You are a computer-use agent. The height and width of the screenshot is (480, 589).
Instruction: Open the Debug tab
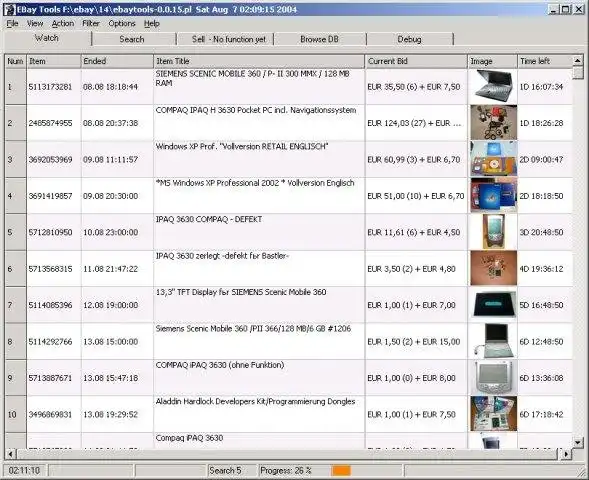tap(409, 39)
